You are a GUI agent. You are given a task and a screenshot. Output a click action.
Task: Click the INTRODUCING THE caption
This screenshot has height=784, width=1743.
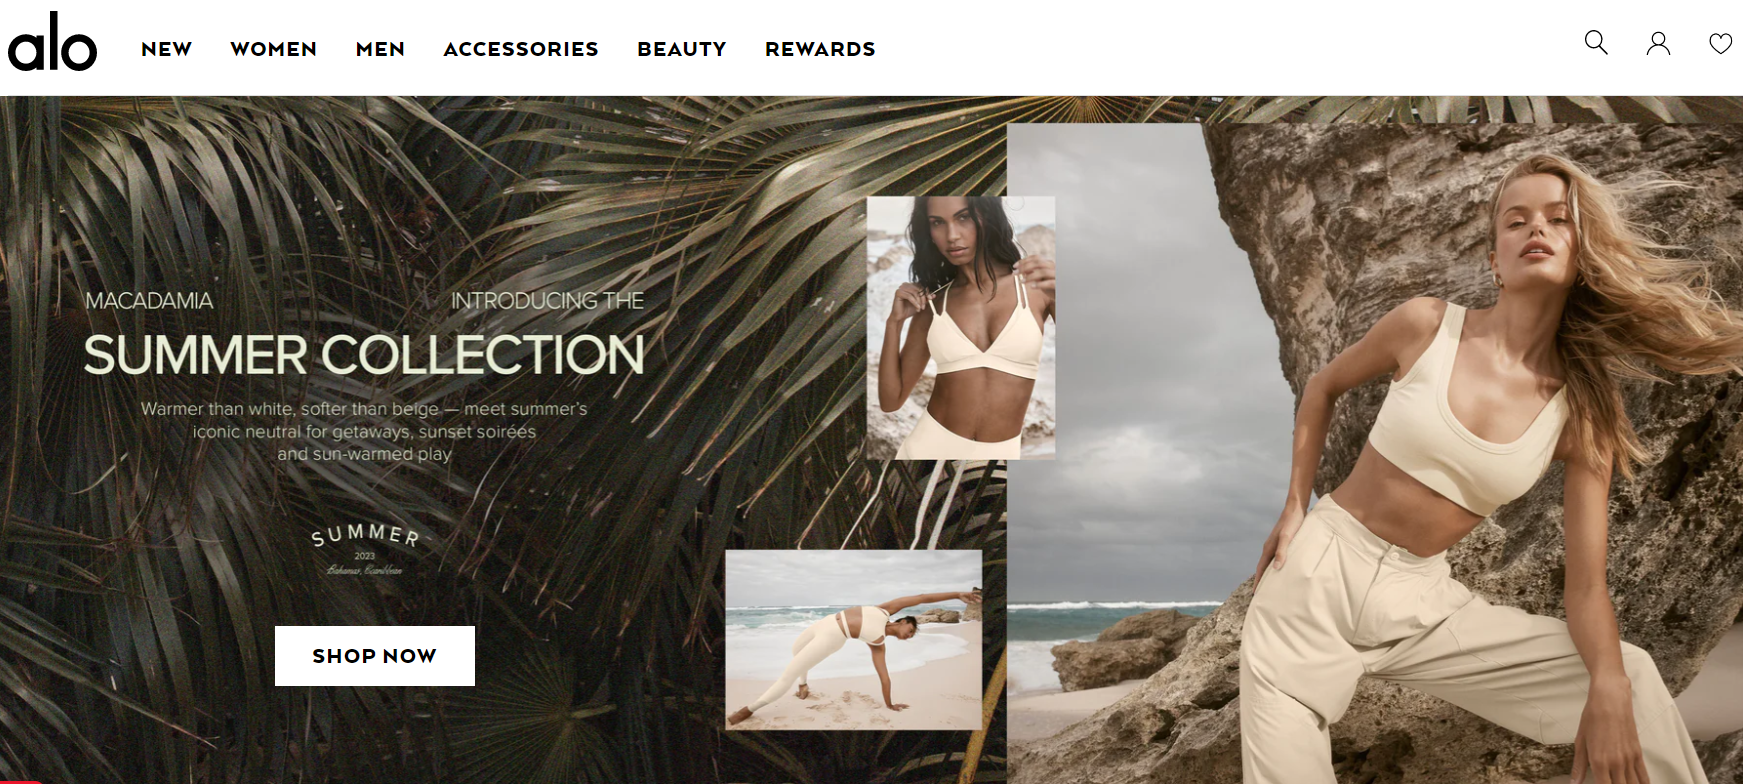(547, 301)
